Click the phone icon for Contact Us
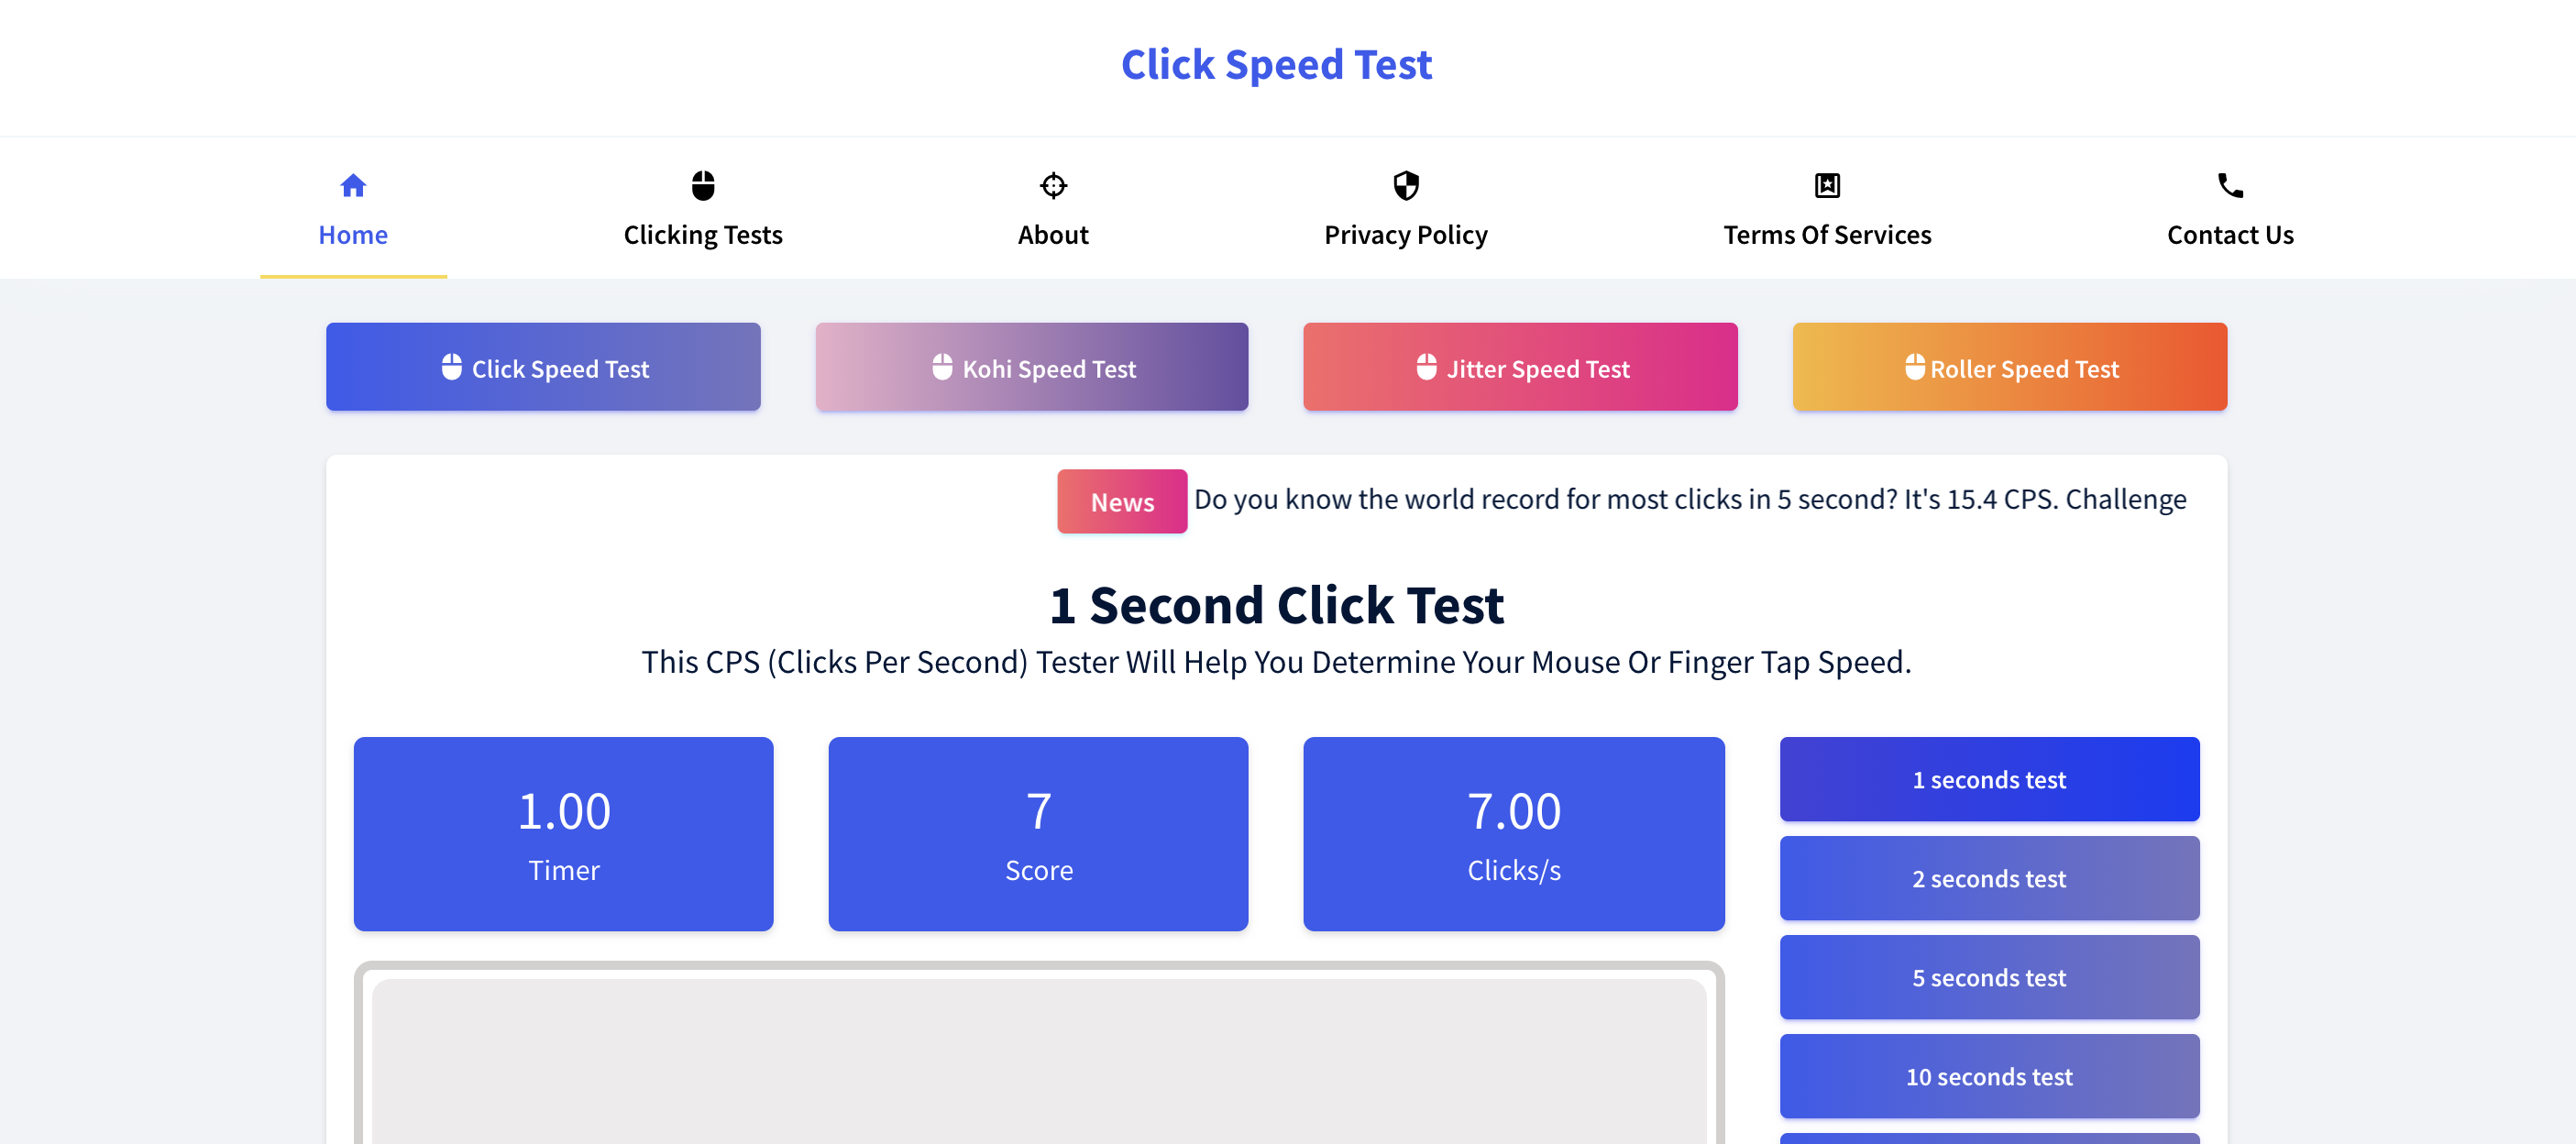Viewport: 2576px width, 1144px height. 2228,186
